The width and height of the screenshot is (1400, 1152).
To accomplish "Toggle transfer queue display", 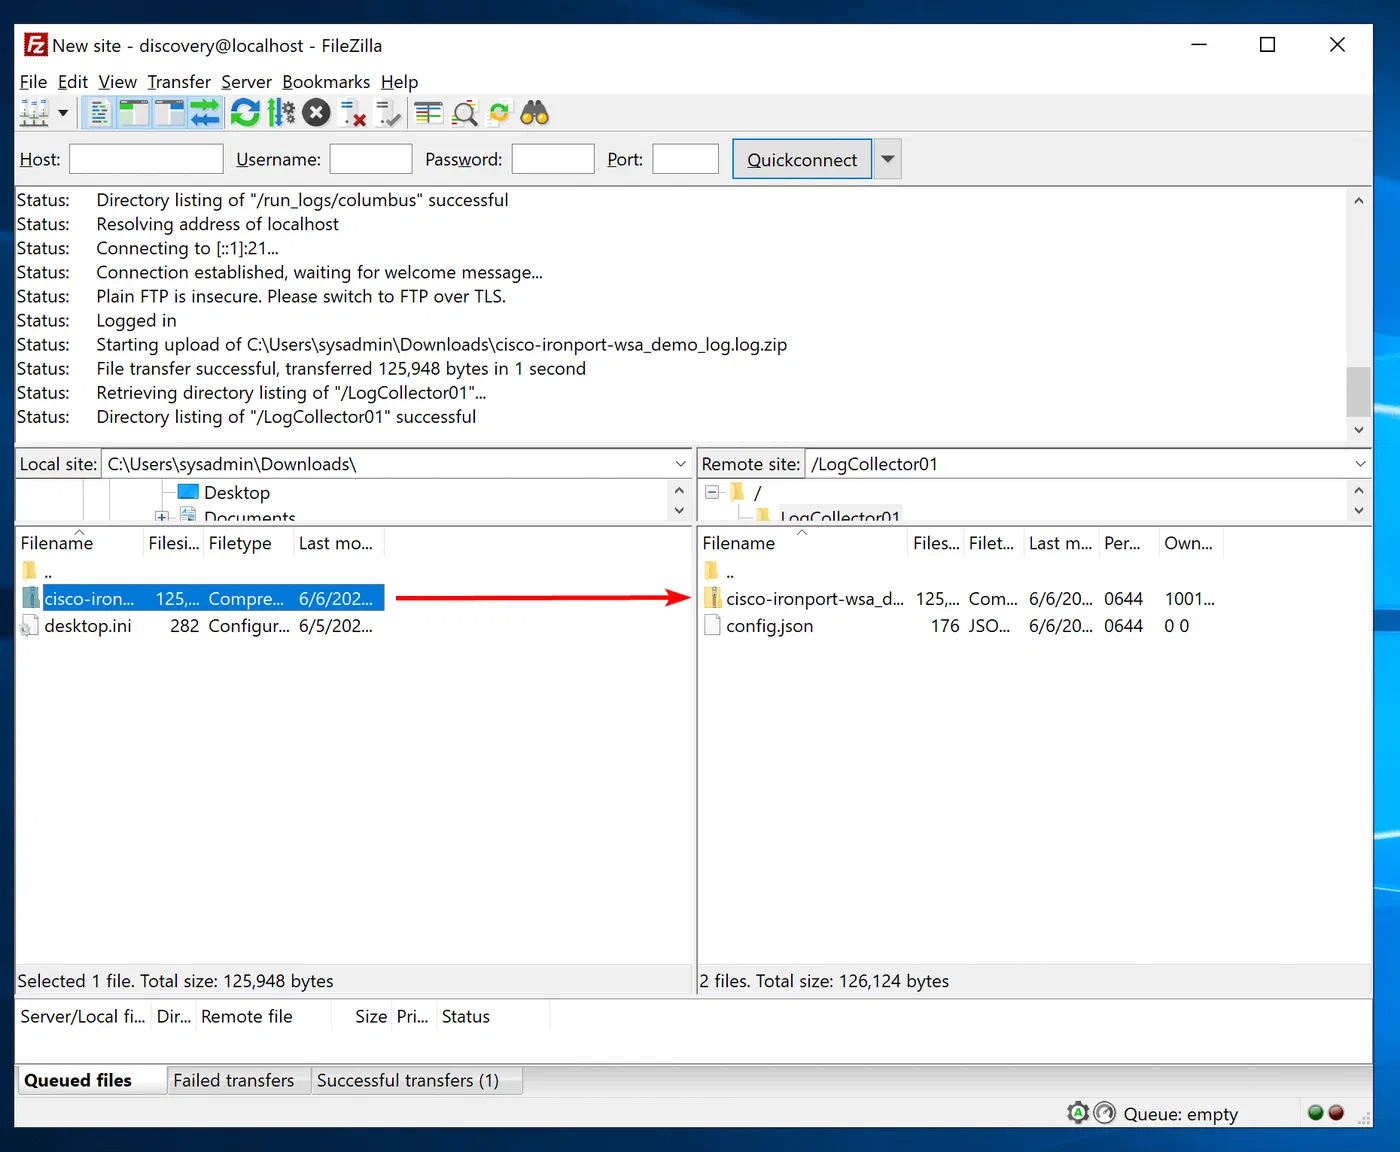I will [205, 113].
